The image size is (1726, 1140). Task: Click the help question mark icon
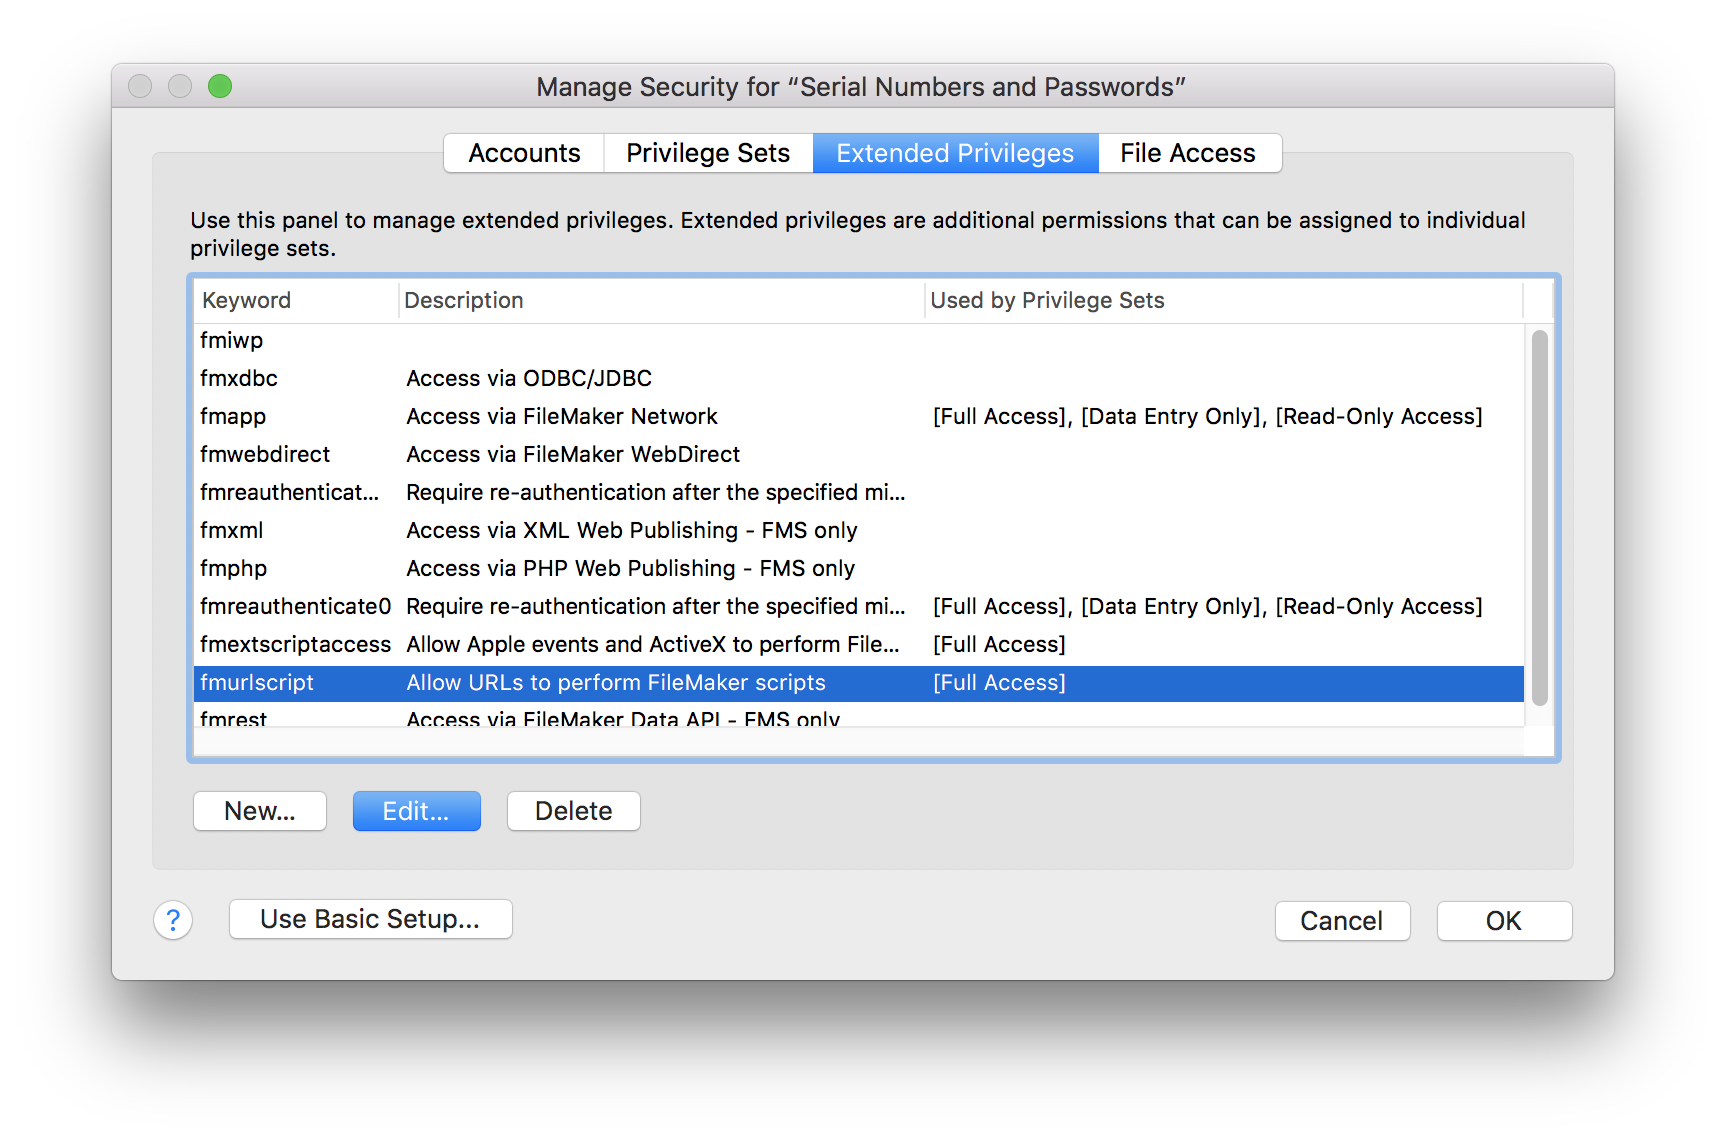[173, 920]
